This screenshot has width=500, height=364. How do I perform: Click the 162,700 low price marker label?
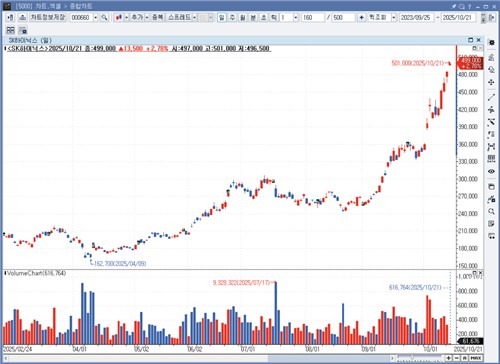pyautogui.click(x=120, y=264)
